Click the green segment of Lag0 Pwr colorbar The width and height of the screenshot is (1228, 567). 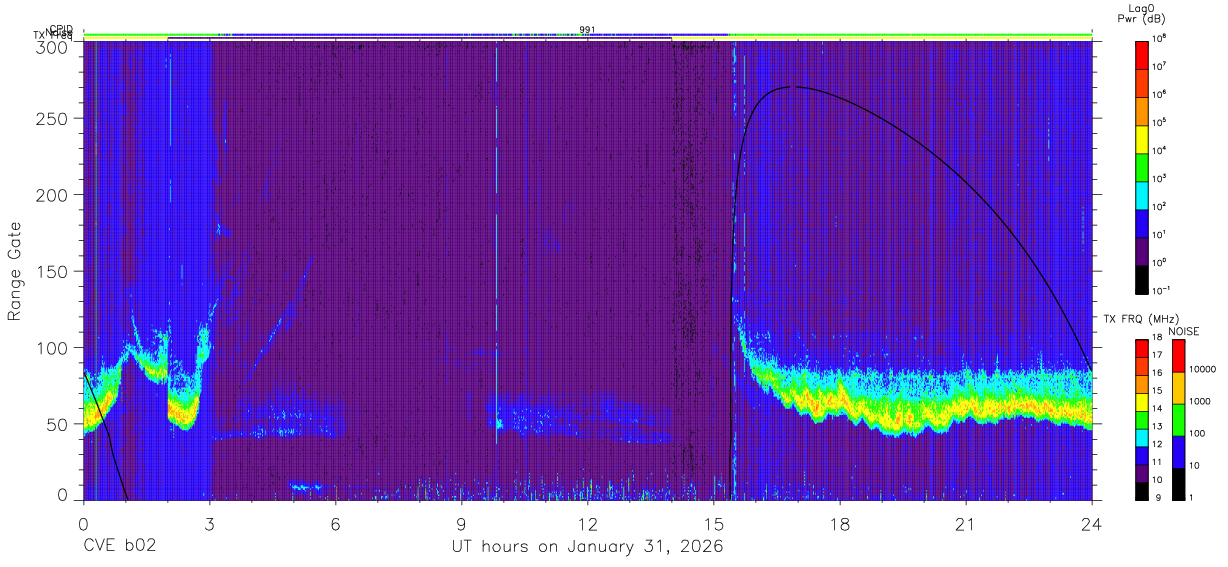[x=1142, y=165]
